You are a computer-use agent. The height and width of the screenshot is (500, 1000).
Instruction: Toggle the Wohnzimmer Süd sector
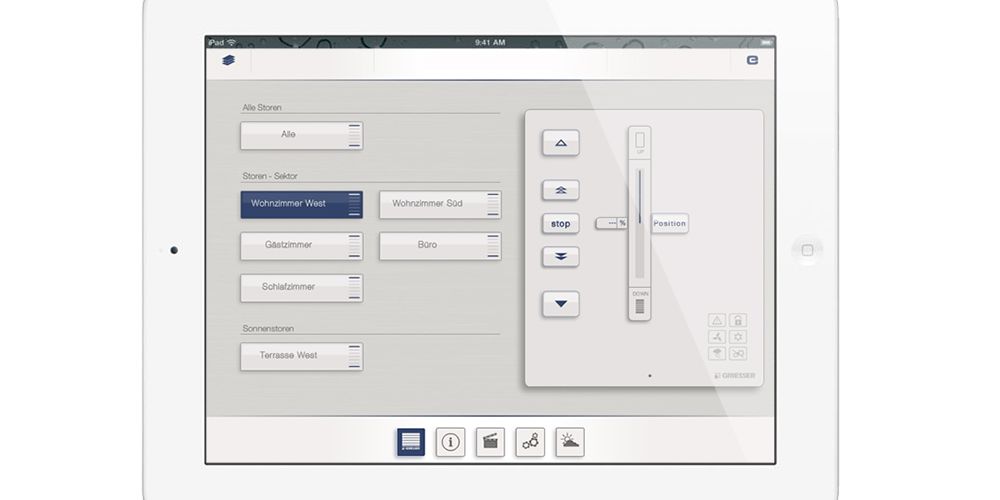[440, 204]
